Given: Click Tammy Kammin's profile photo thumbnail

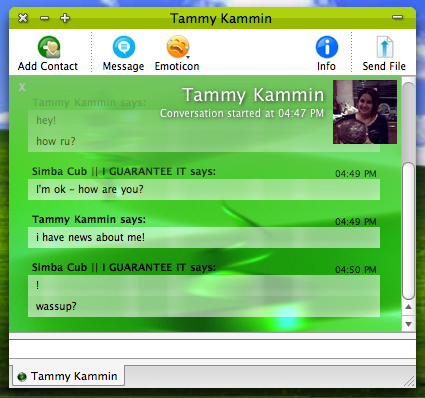Looking at the screenshot, I should click(365, 112).
